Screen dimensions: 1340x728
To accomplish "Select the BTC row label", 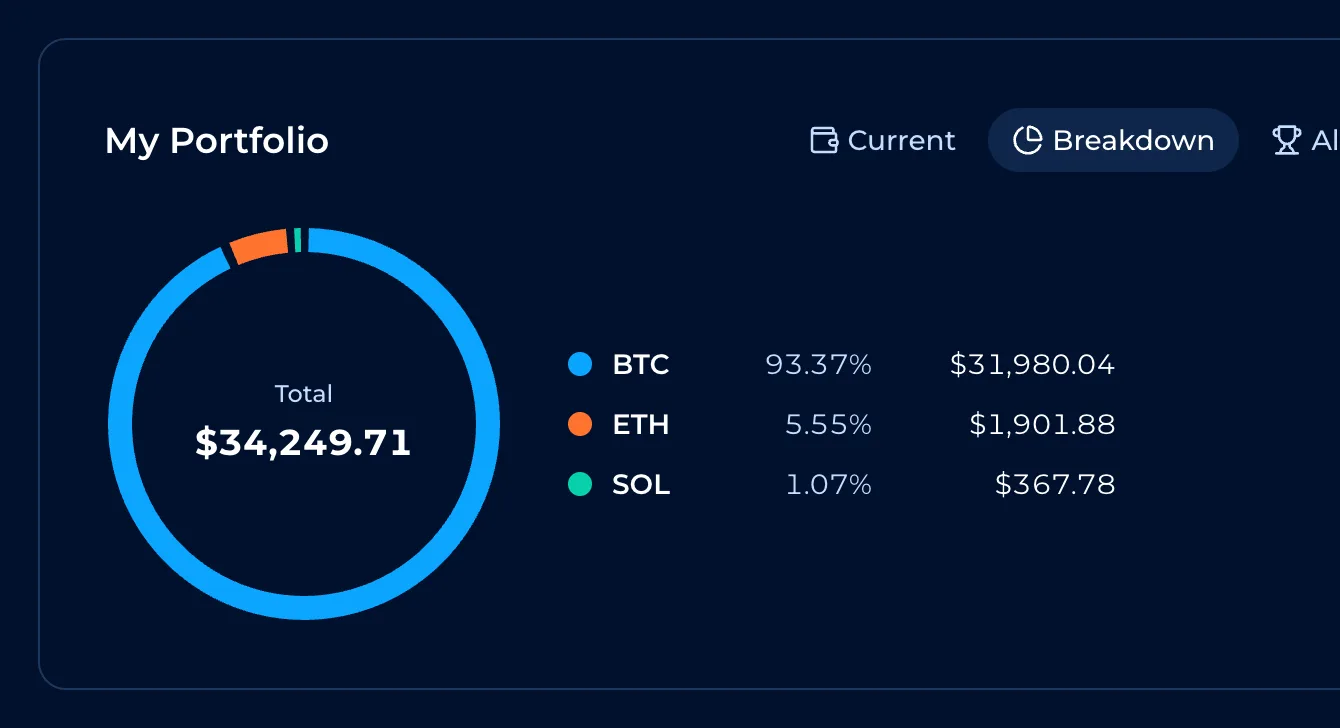I will click(641, 365).
